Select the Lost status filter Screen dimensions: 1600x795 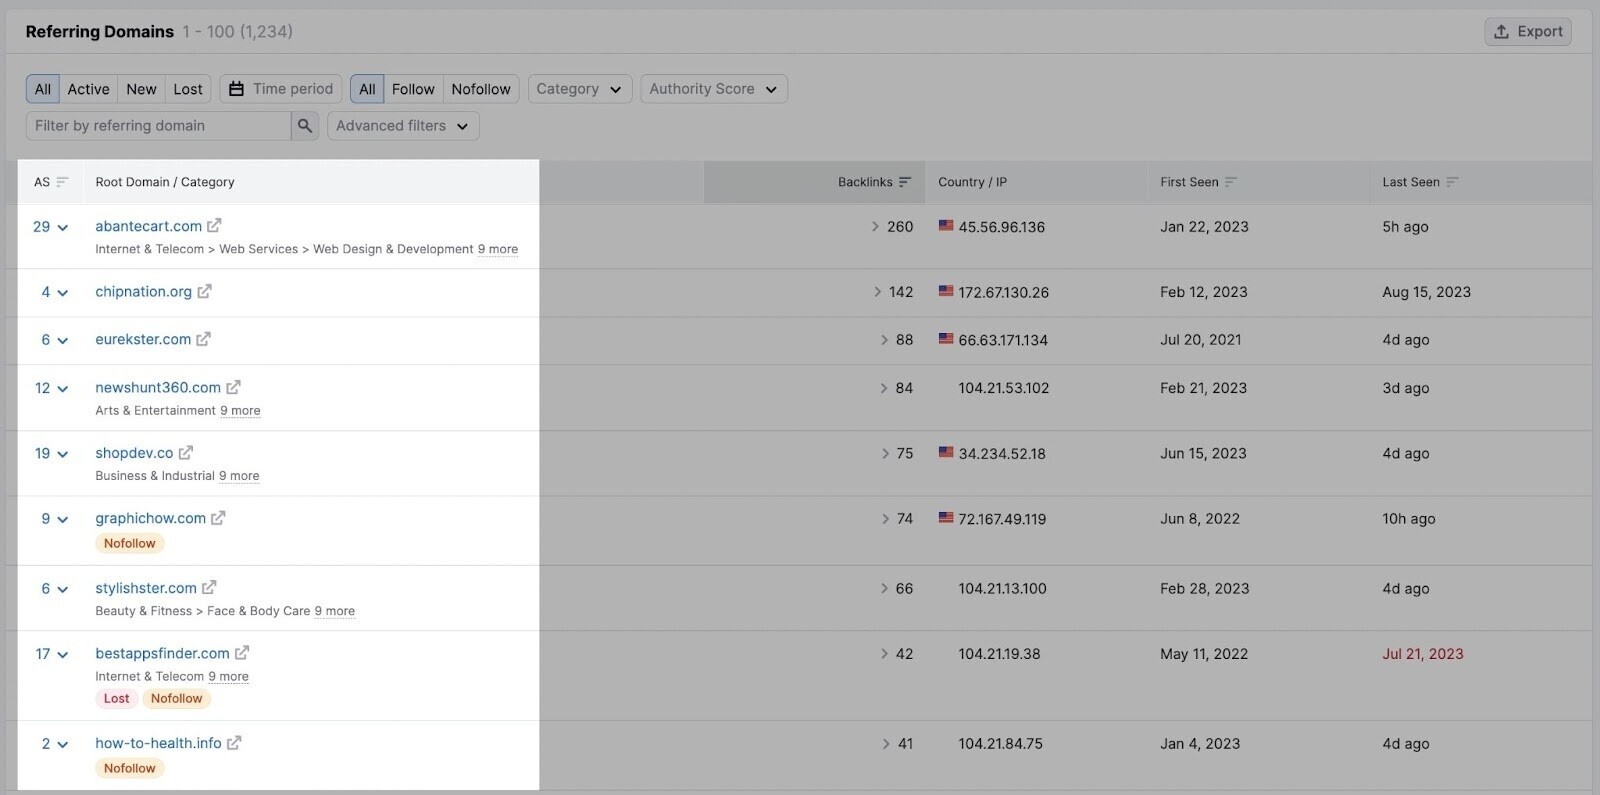click(188, 89)
